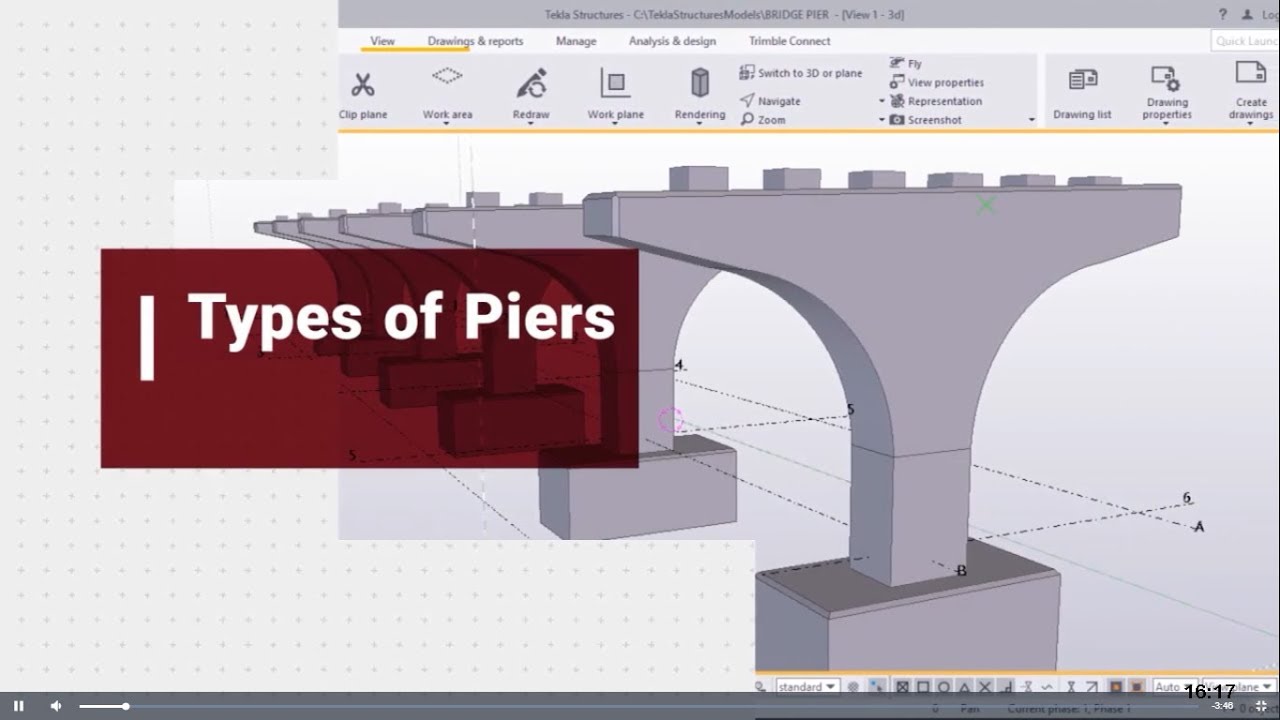Screen dimensions: 1280x720
Task: Click the Work area icon
Action: [x=447, y=76]
